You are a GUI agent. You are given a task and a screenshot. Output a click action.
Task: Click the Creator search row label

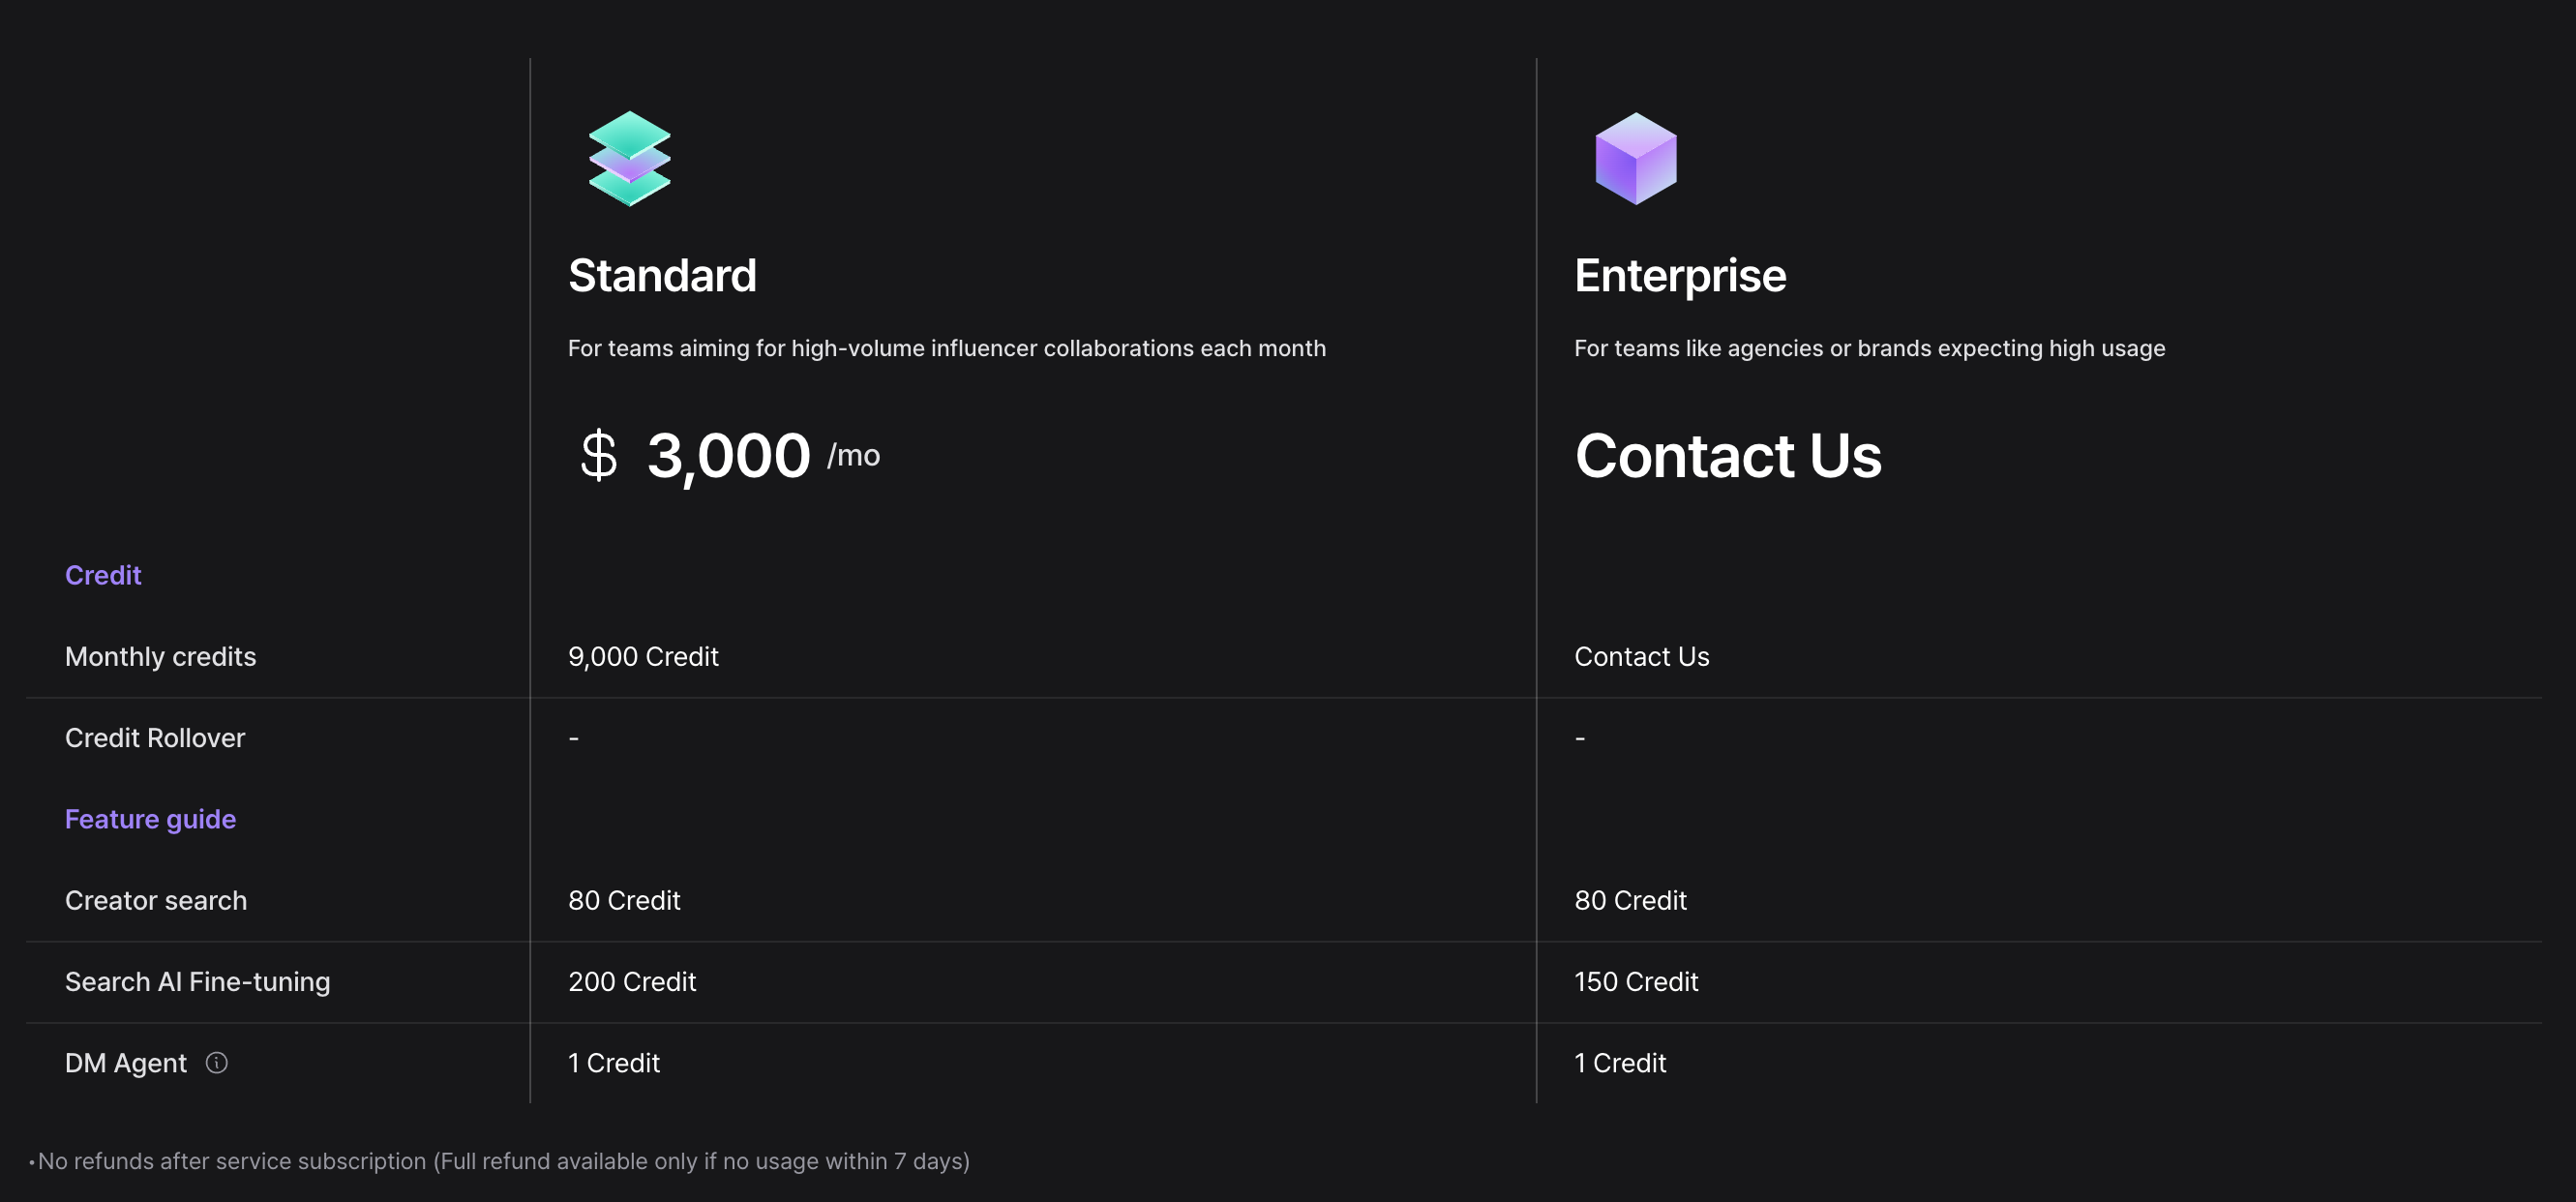click(x=156, y=900)
